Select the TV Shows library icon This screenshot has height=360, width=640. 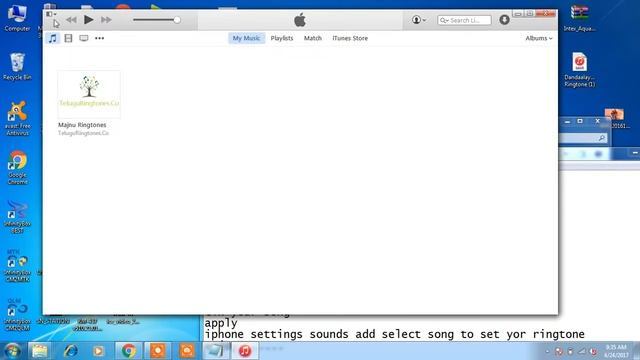tap(84, 38)
